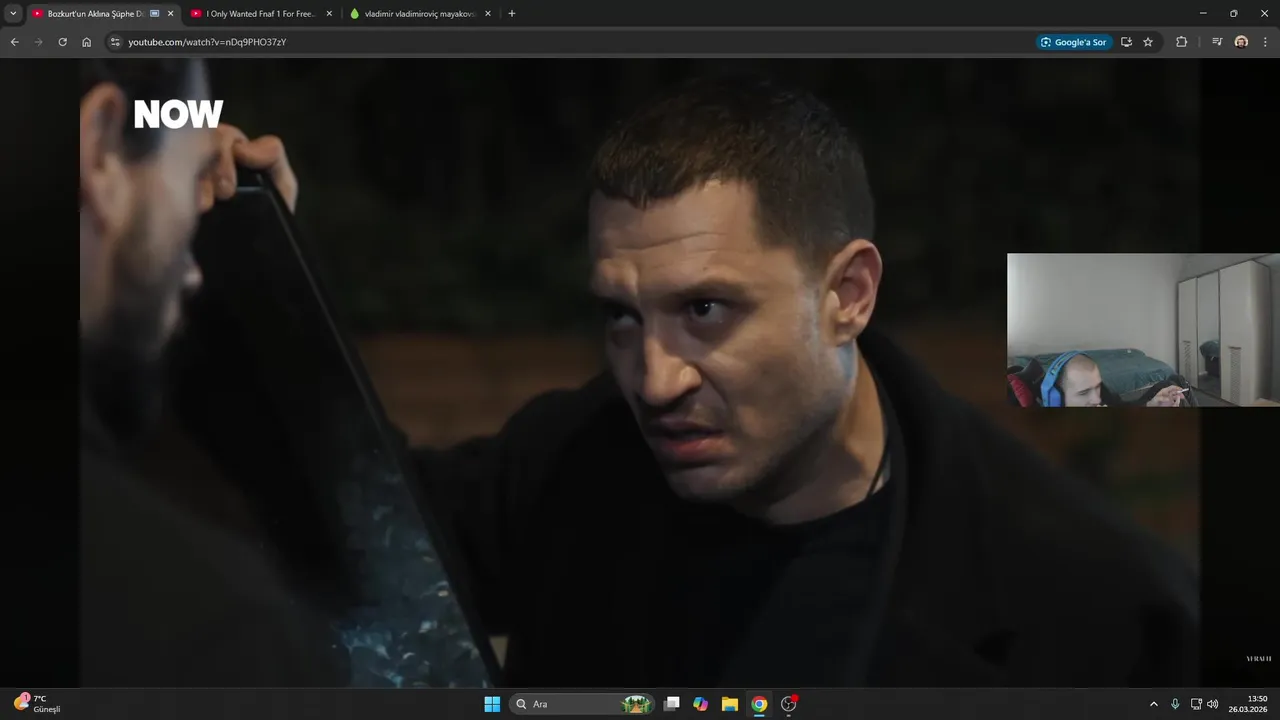Image resolution: width=1280 pixels, height=720 pixels.
Task: Click the microphone tray icon
Action: 1175,704
